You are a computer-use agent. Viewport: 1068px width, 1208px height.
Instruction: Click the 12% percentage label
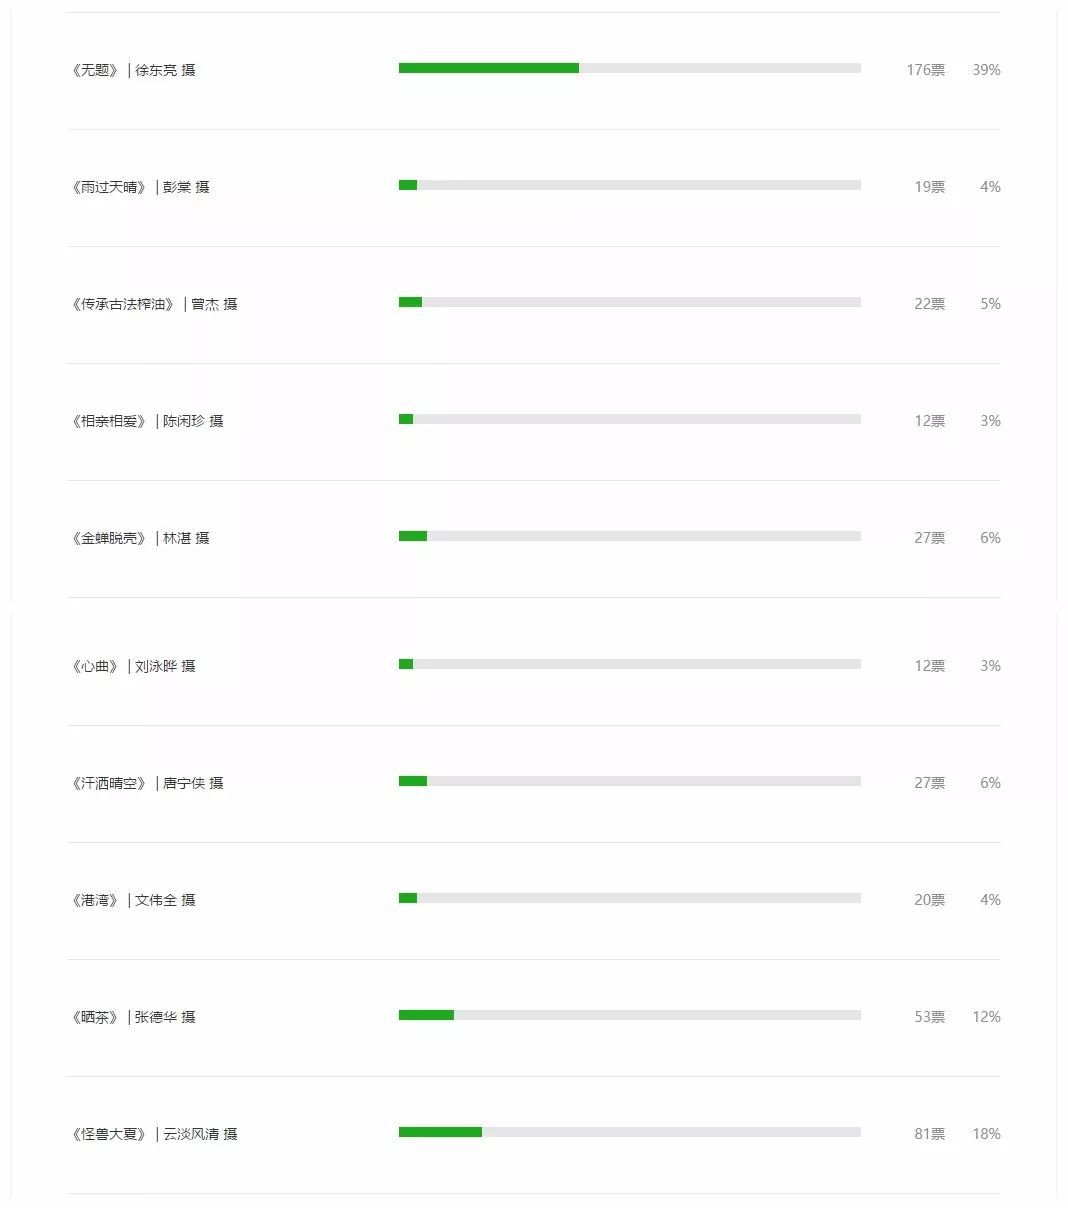point(986,1017)
